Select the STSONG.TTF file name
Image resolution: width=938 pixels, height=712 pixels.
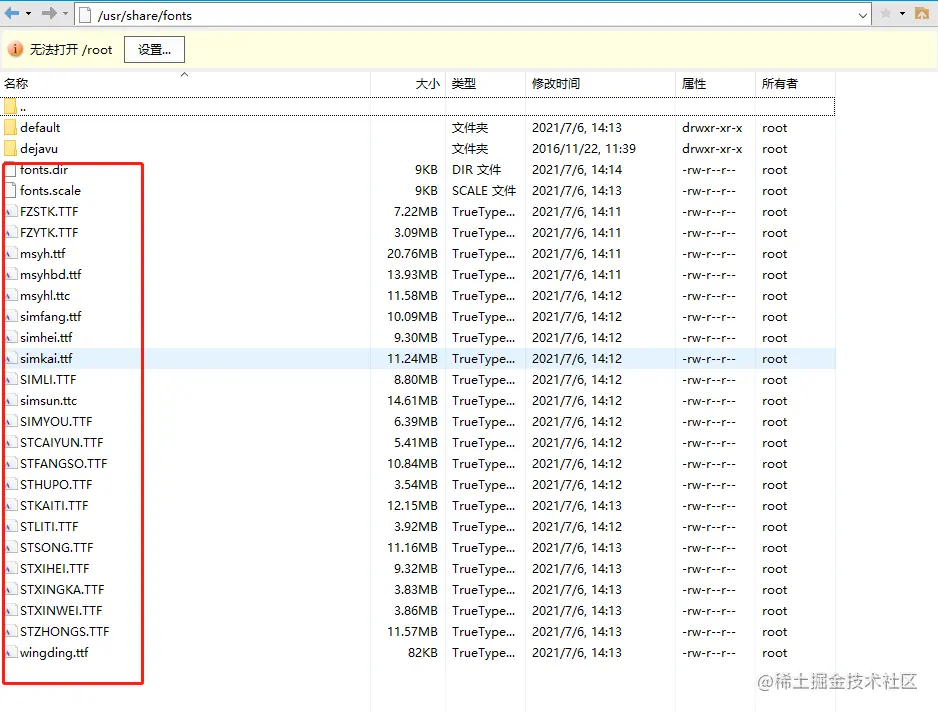pos(56,547)
